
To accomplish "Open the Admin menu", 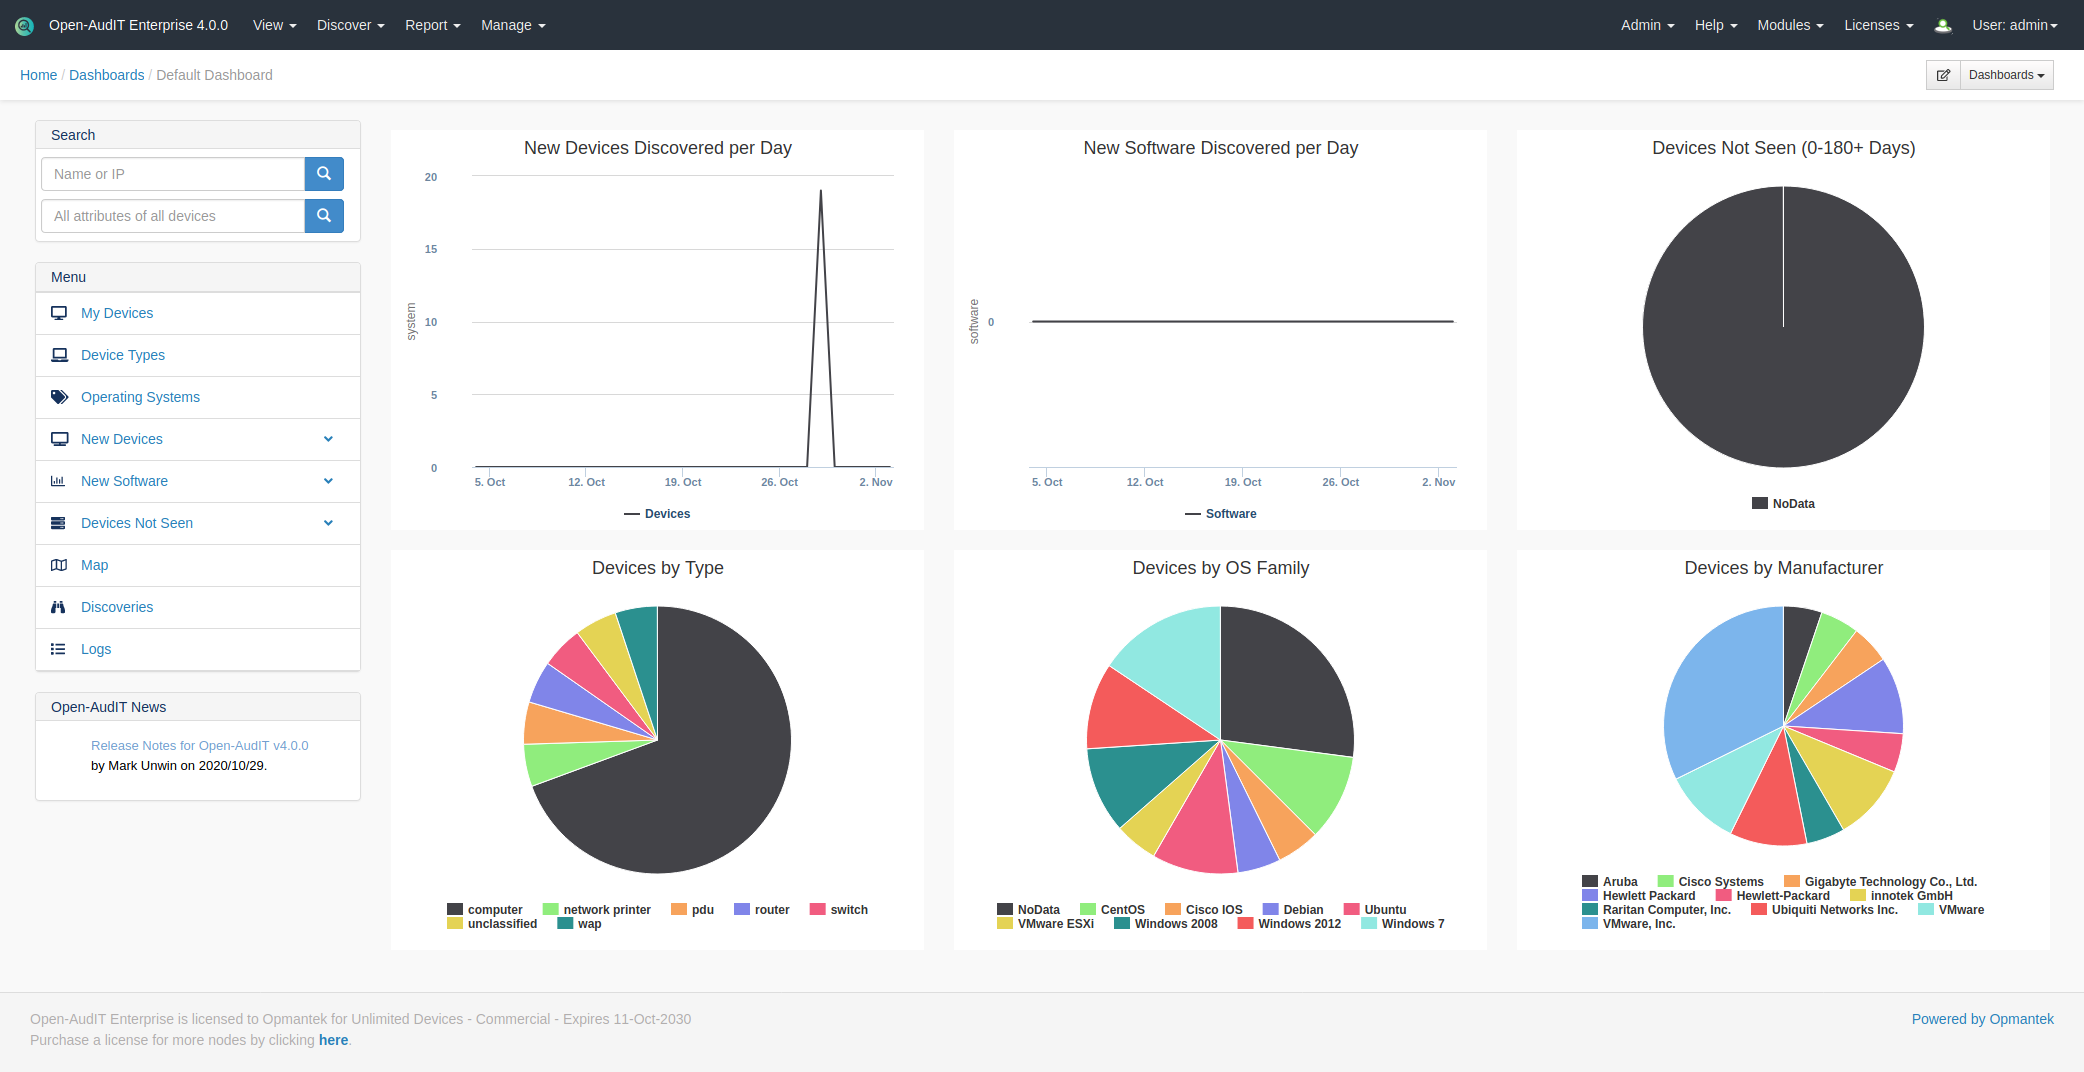I will pyautogui.click(x=1645, y=25).
